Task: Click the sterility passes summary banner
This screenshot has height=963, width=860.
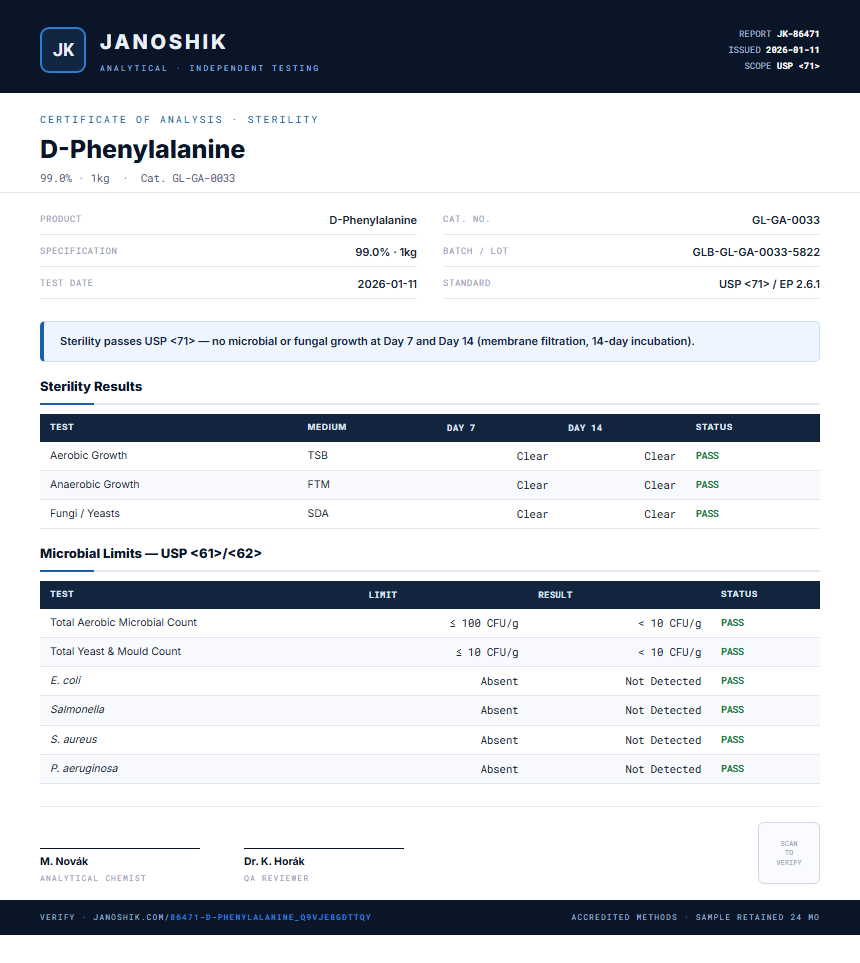Action: pyautogui.click(x=430, y=341)
